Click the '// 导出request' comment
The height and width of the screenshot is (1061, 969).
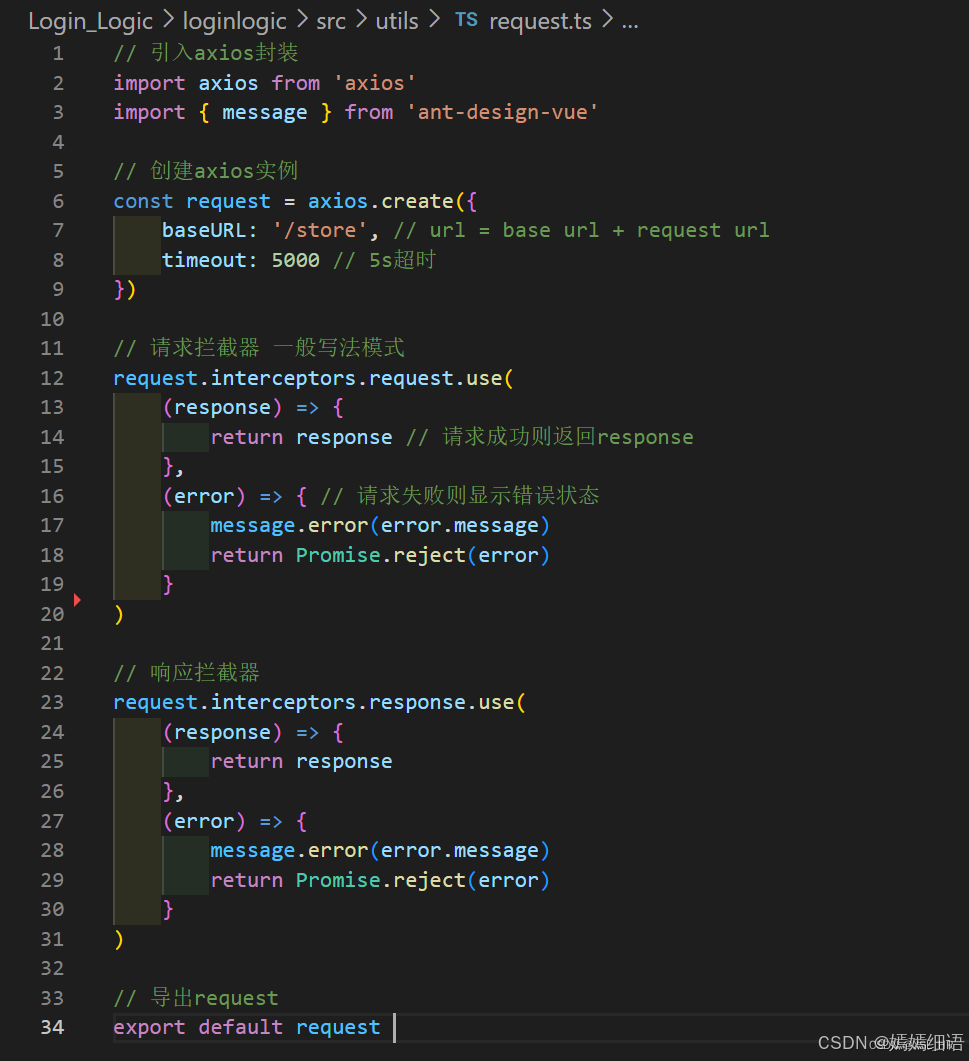[x=196, y=997]
